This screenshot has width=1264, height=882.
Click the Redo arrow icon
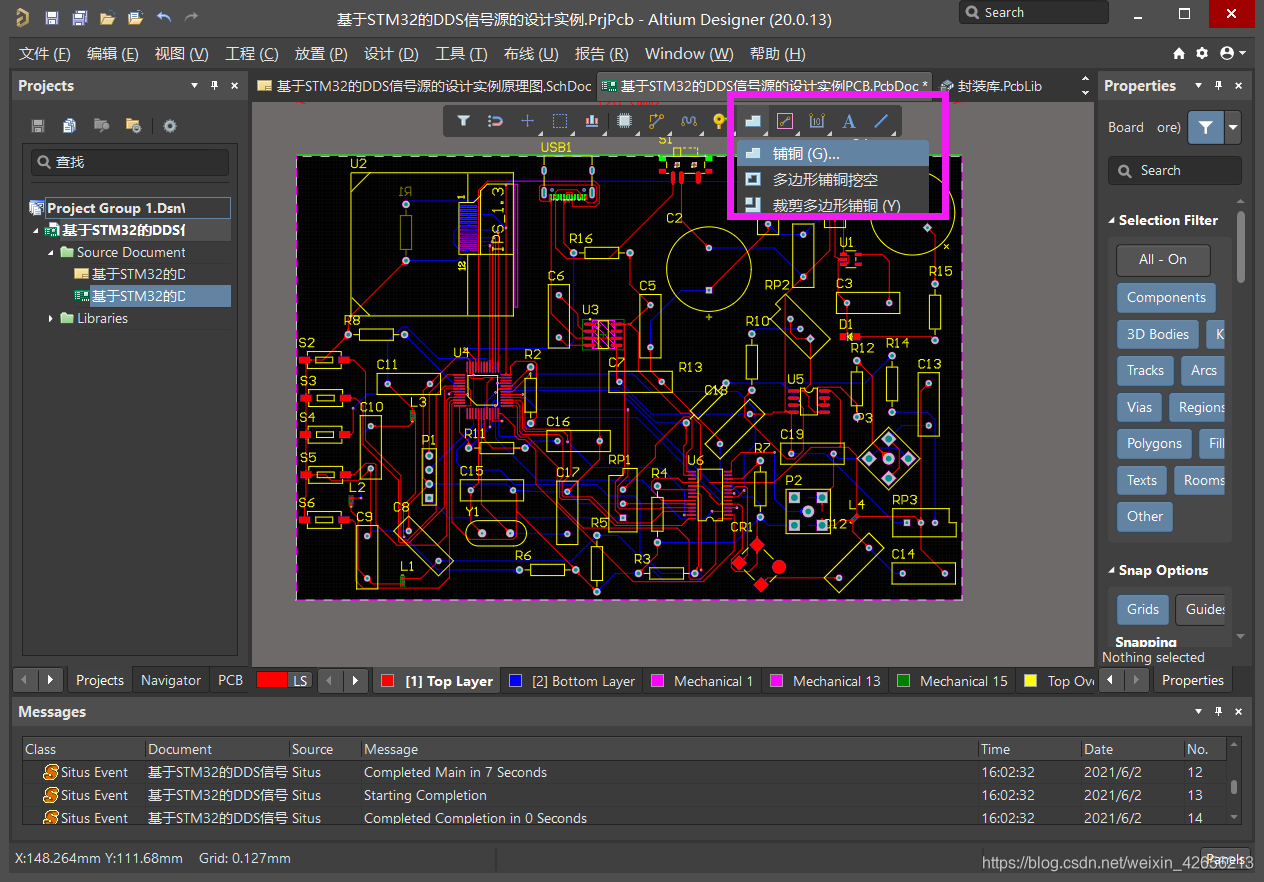point(192,18)
